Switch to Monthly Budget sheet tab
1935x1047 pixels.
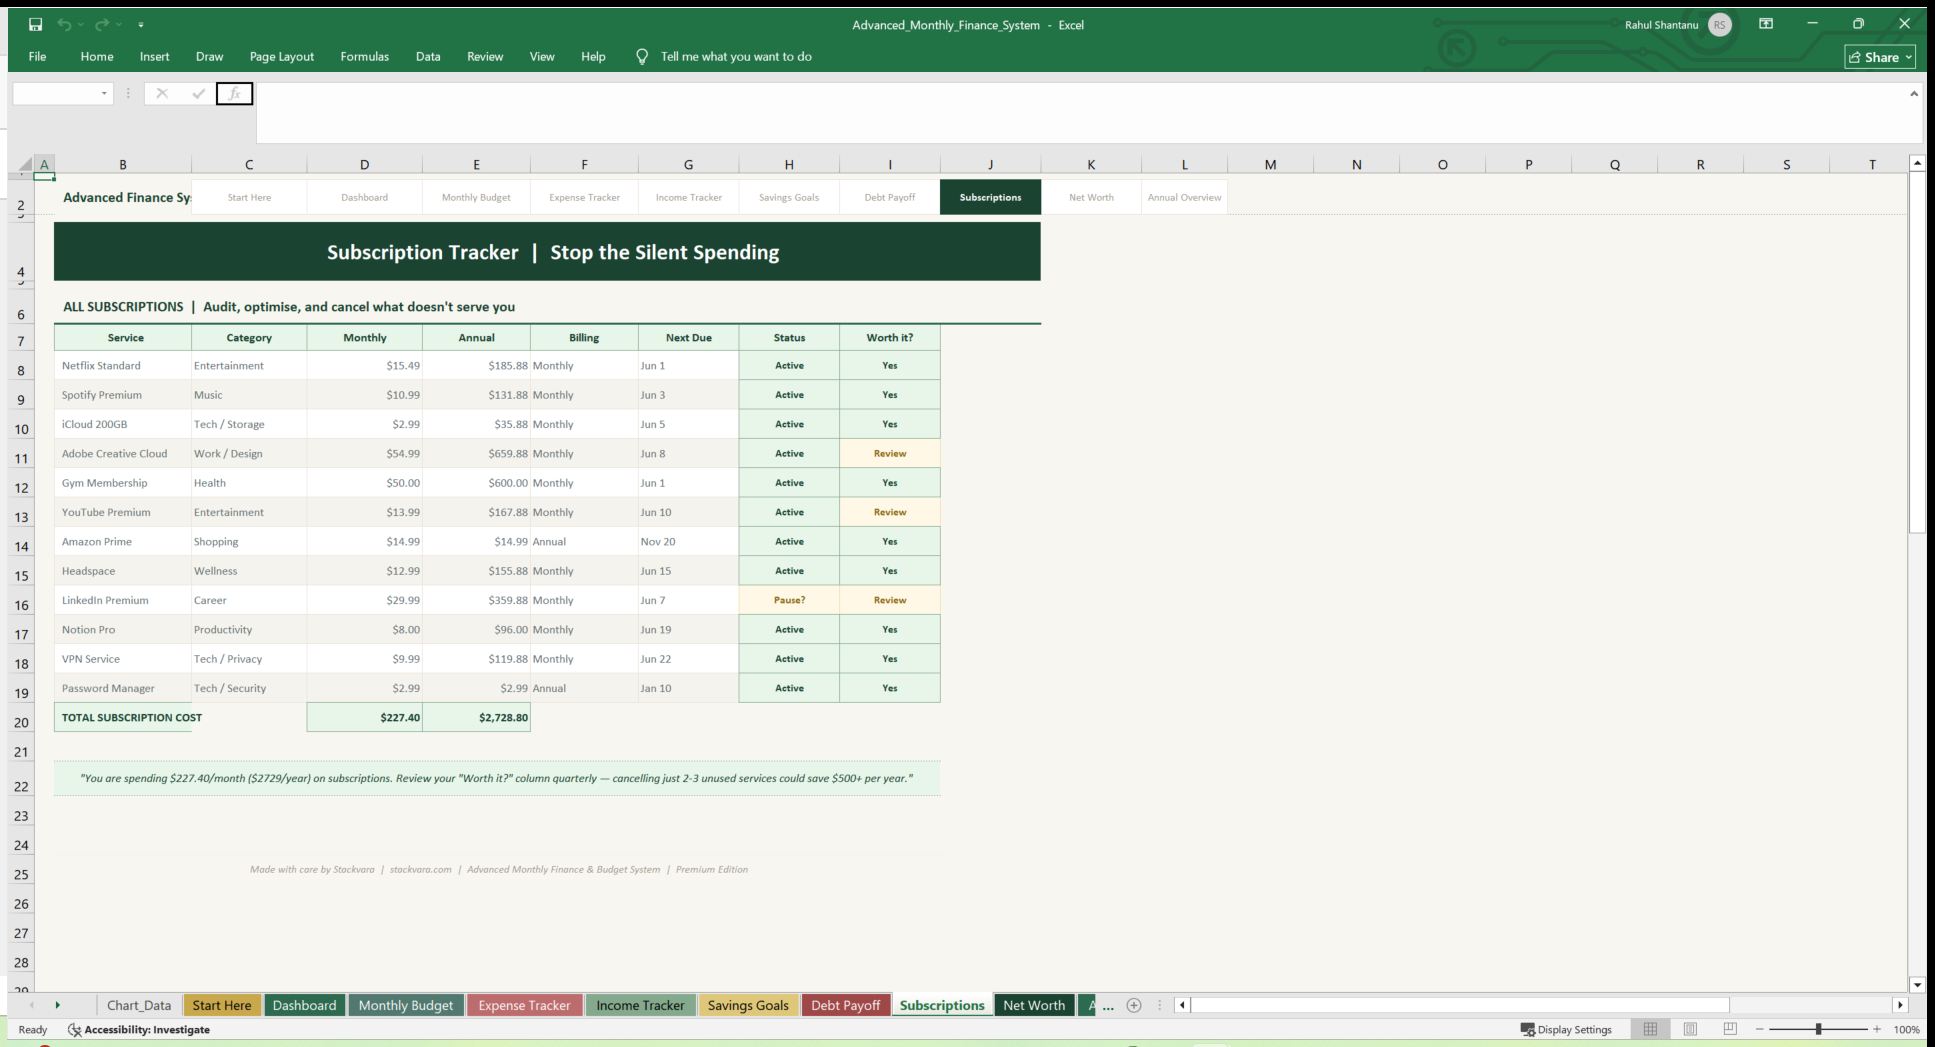pos(406,1005)
